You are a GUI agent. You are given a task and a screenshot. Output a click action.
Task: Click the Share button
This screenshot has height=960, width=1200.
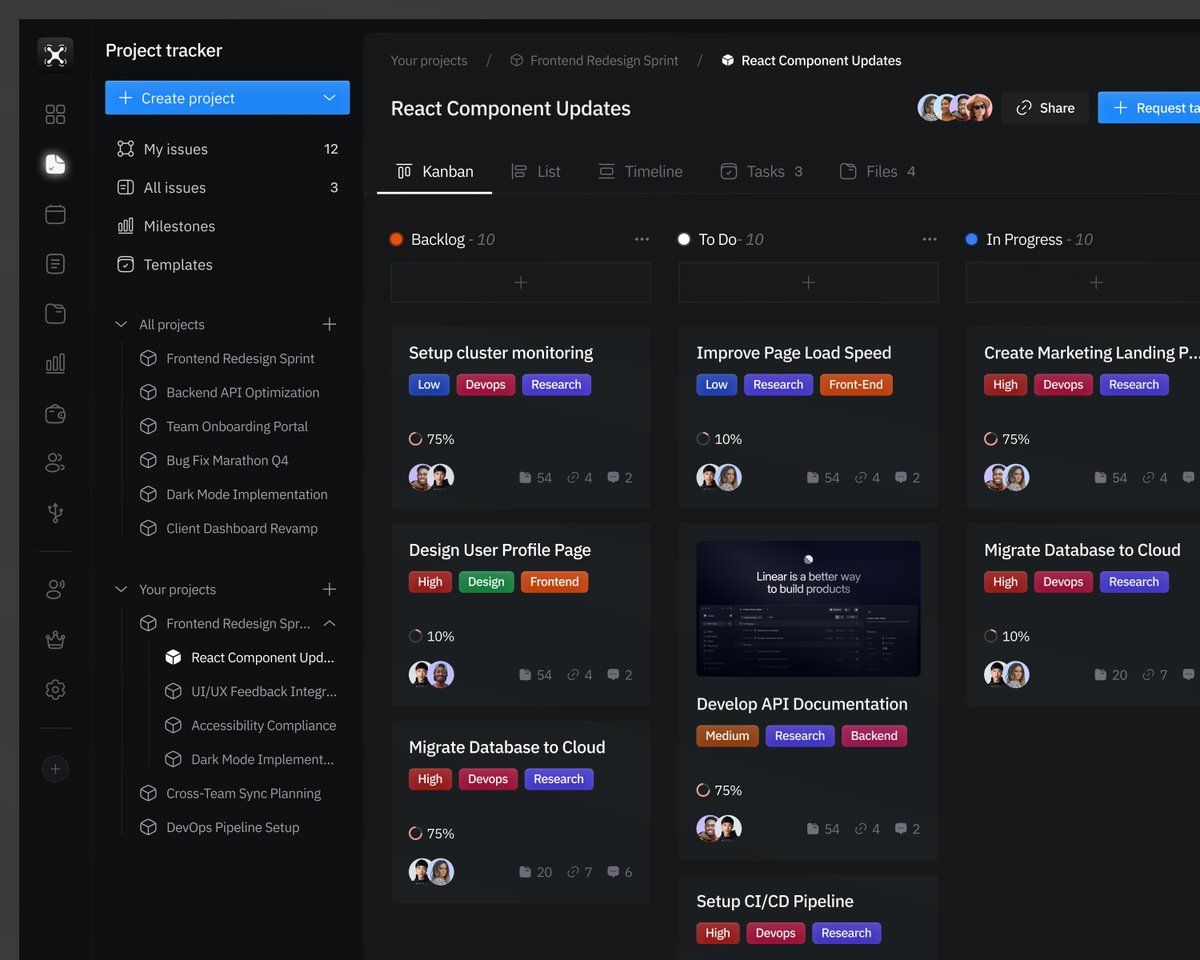point(1045,108)
